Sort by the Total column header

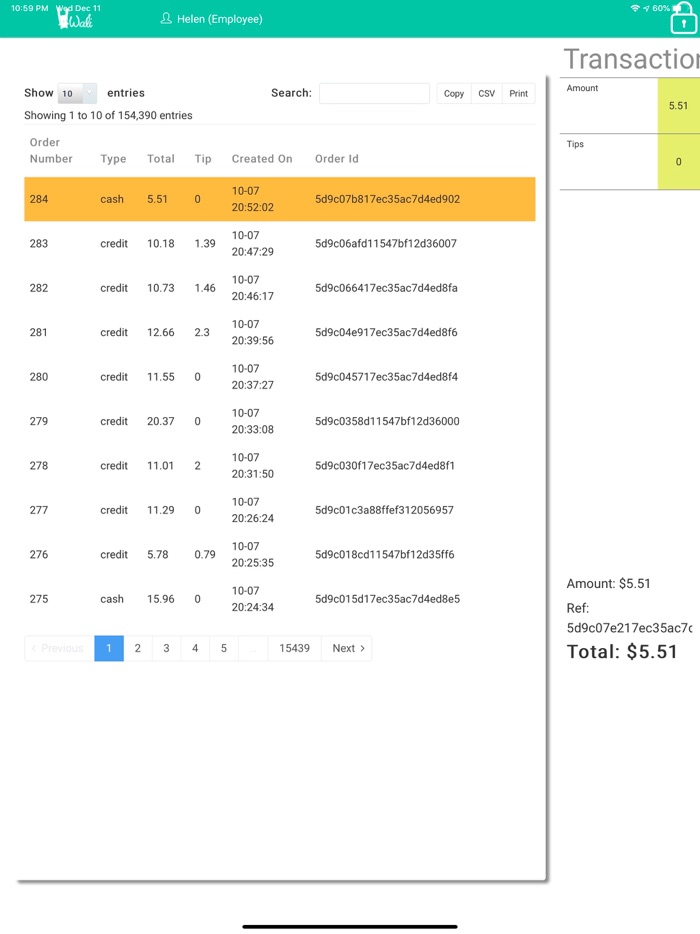(x=161, y=158)
